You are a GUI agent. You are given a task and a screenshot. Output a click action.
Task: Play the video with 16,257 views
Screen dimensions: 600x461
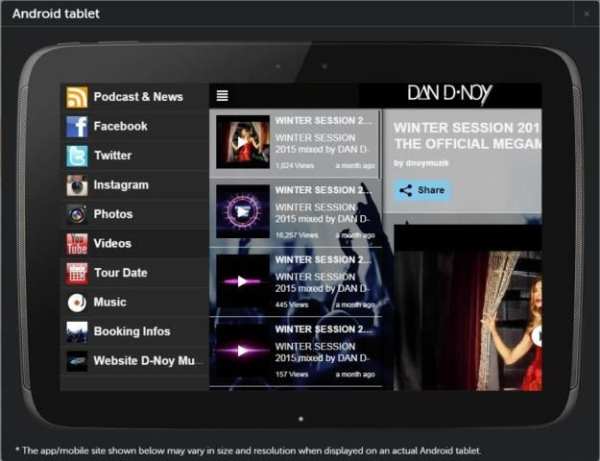[x=243, y=212]
